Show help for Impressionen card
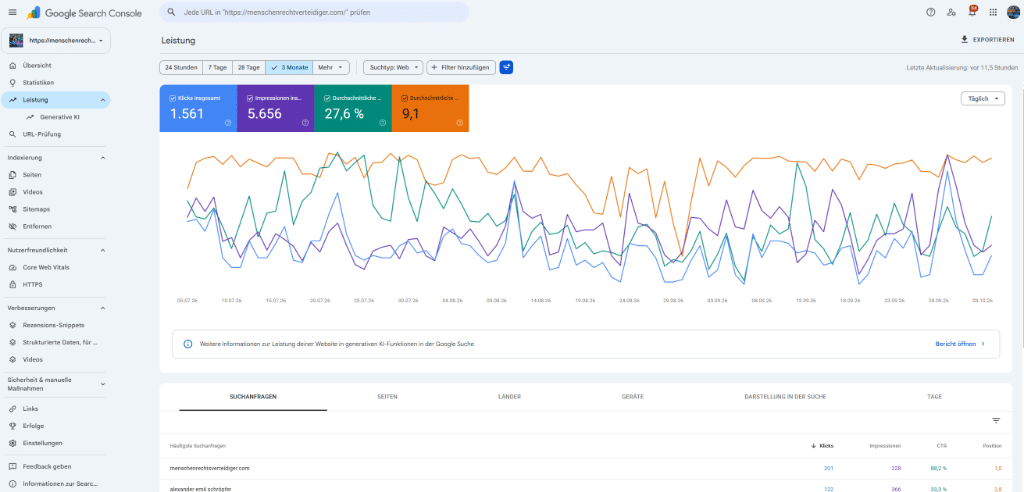Viewport: 1024px width, 492px height. coord(305,122)
